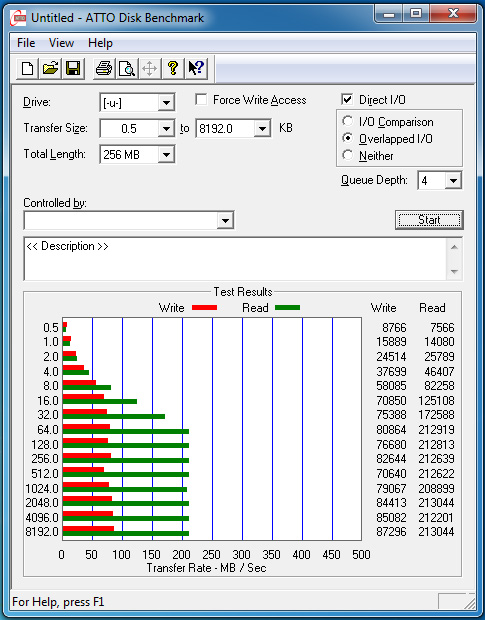Viewport: 485px width, 620px height.
Task: Click inside the Description text box
Action: [x=236, y=259]
